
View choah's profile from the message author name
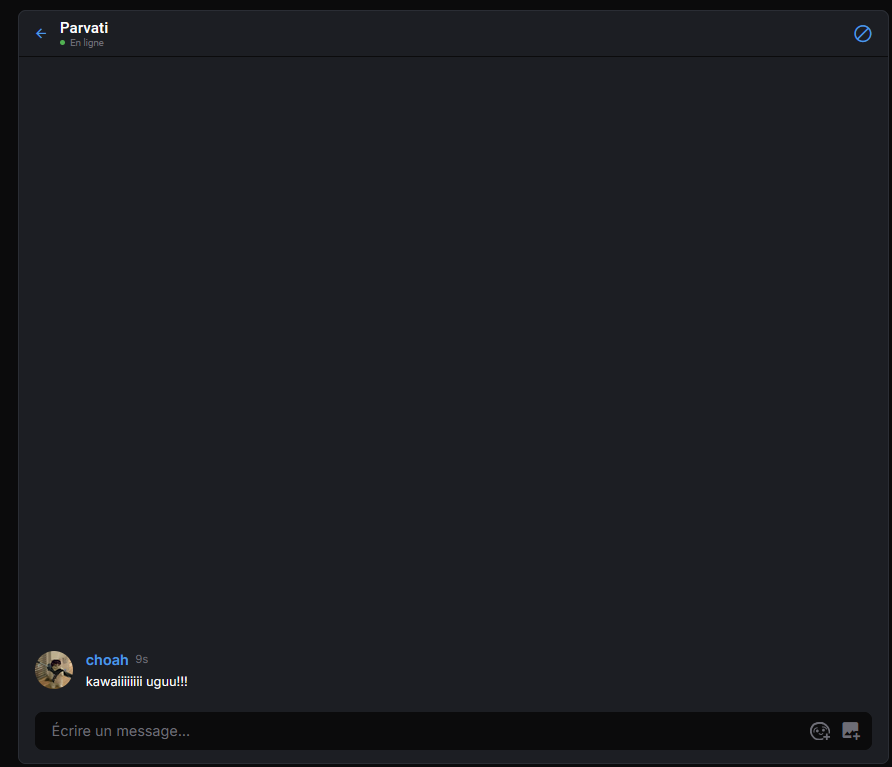107,660
